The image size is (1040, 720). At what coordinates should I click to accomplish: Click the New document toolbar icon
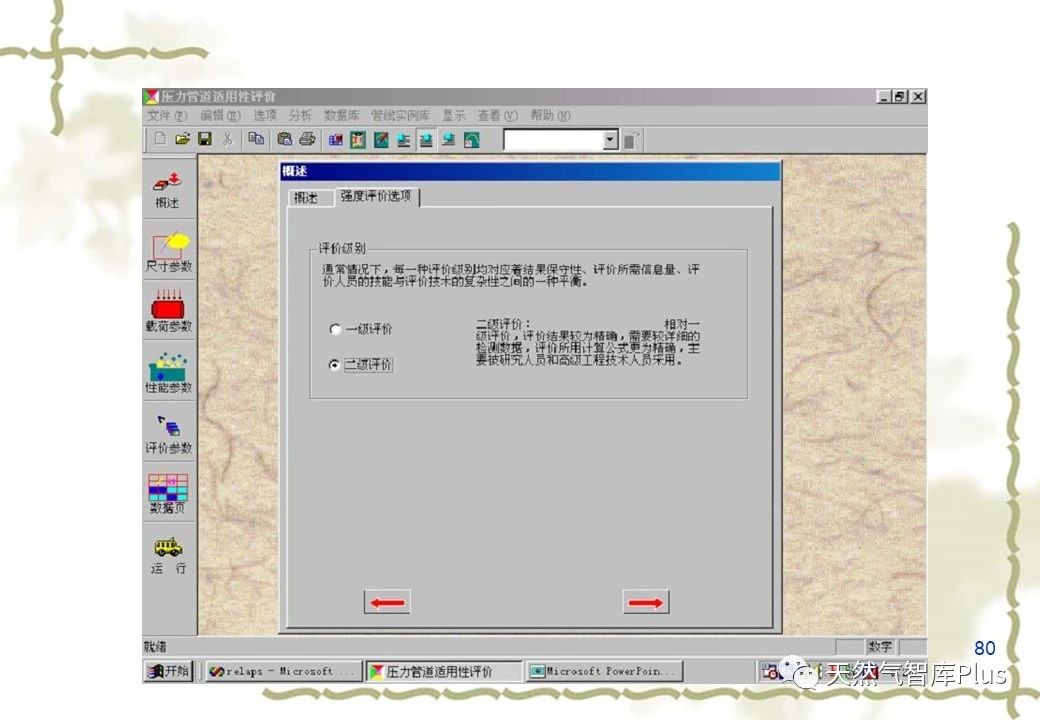pos(160,139)
